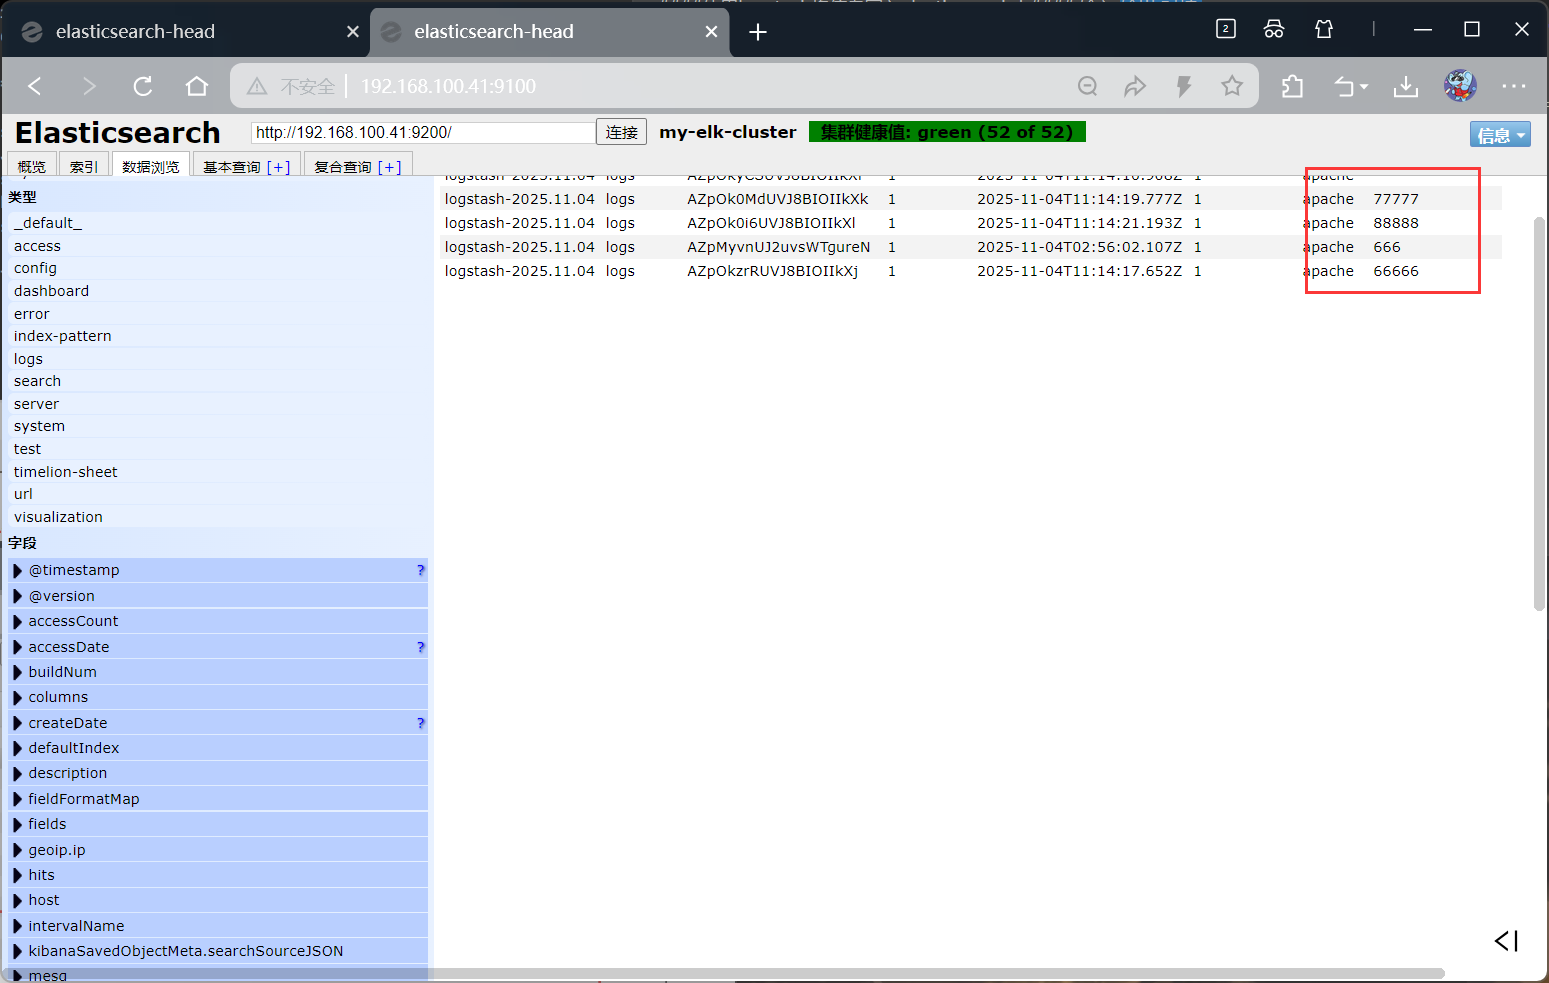The image size is (1549, 983).
Task: Expand the host field filter
Action: click(x=218, y=900)
